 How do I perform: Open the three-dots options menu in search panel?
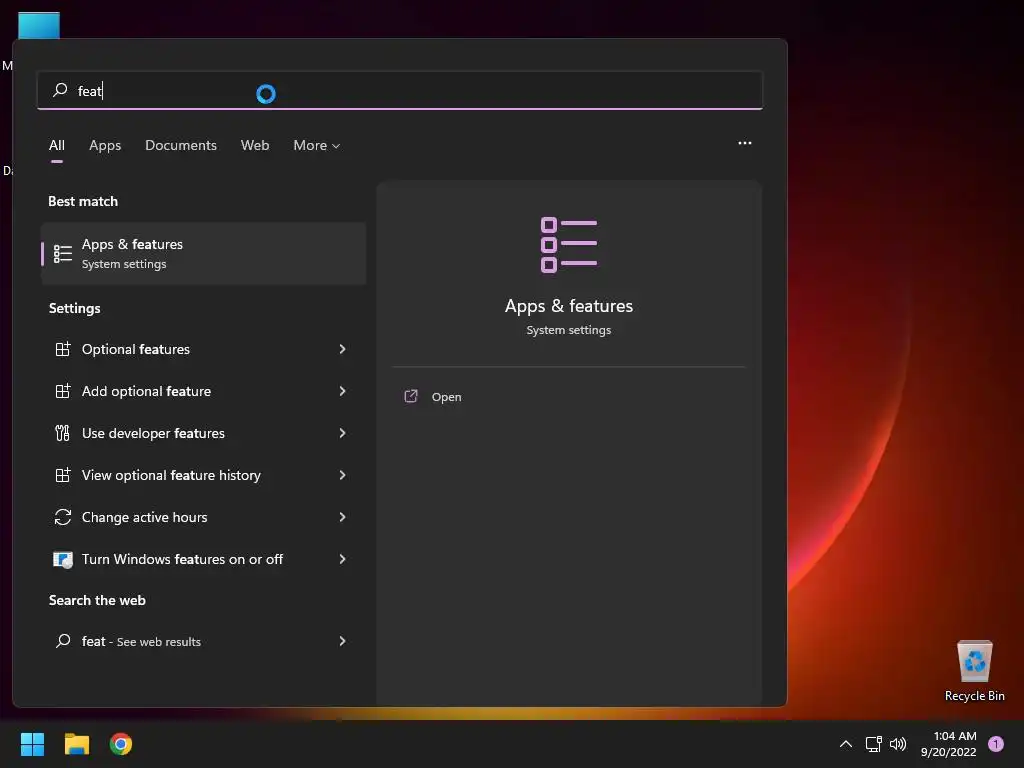tap(744, 143)
